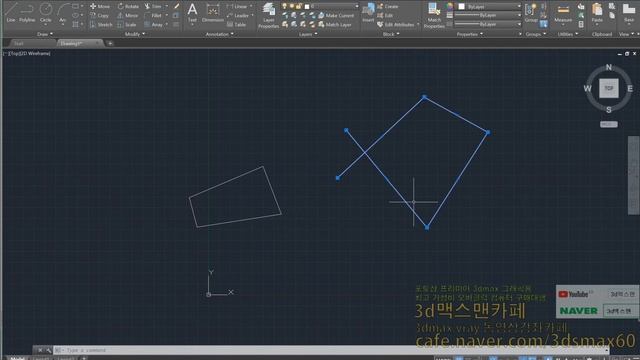Expand the Layers panel
The width and height of the screenshot is (640, 360).
[x=308, y=34]
